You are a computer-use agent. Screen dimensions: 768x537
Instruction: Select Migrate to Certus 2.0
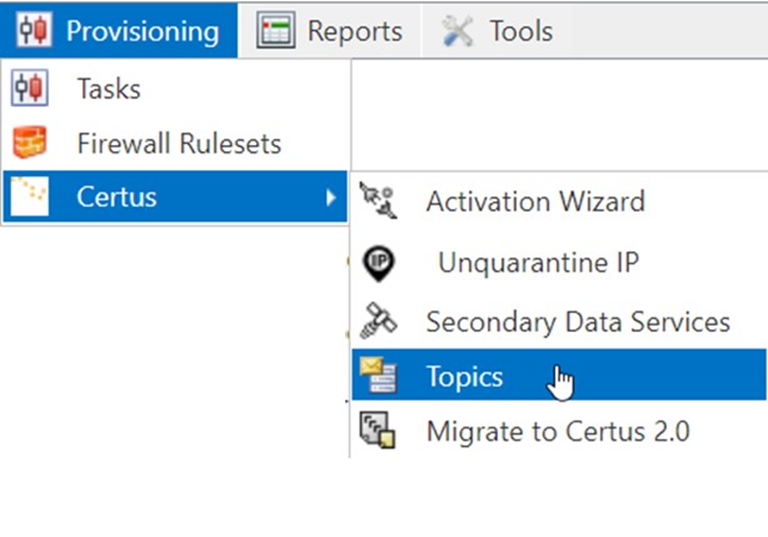(x=557, y=431)
